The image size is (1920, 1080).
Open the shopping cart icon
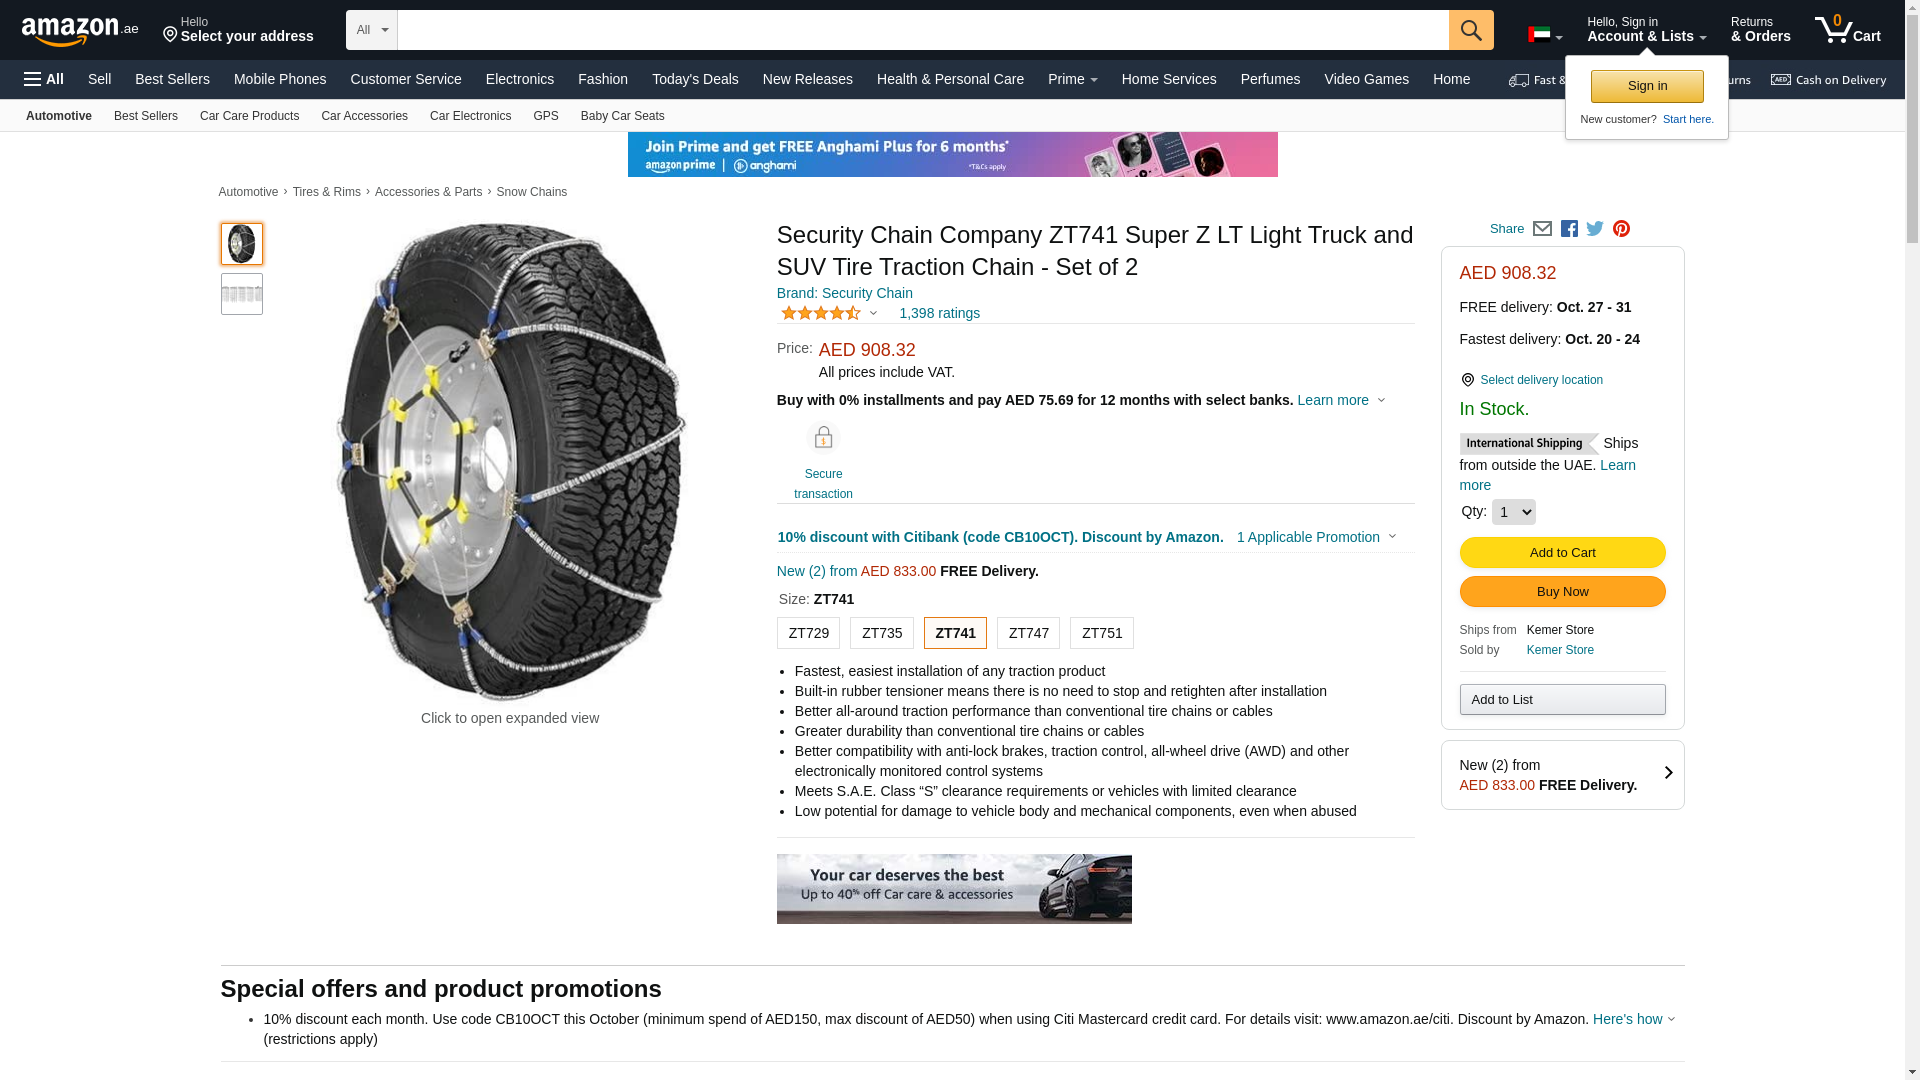1846,30
